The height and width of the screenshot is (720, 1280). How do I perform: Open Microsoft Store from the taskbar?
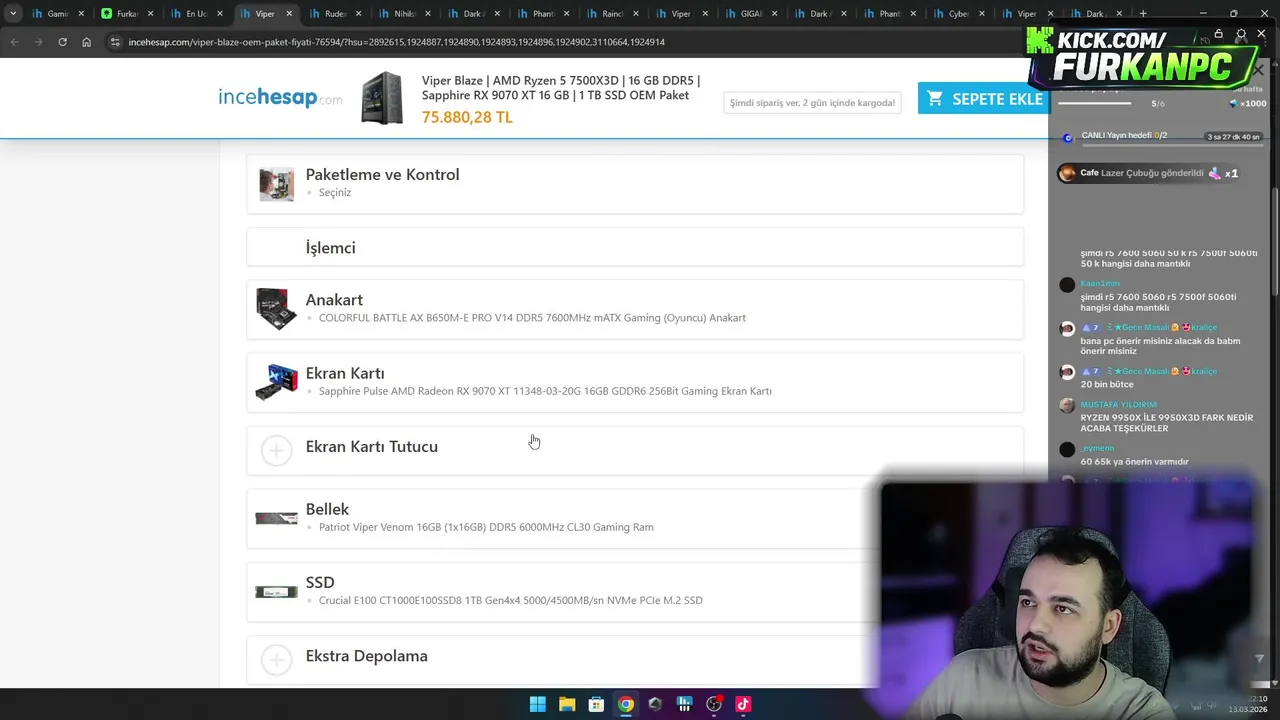coord(596,704)
